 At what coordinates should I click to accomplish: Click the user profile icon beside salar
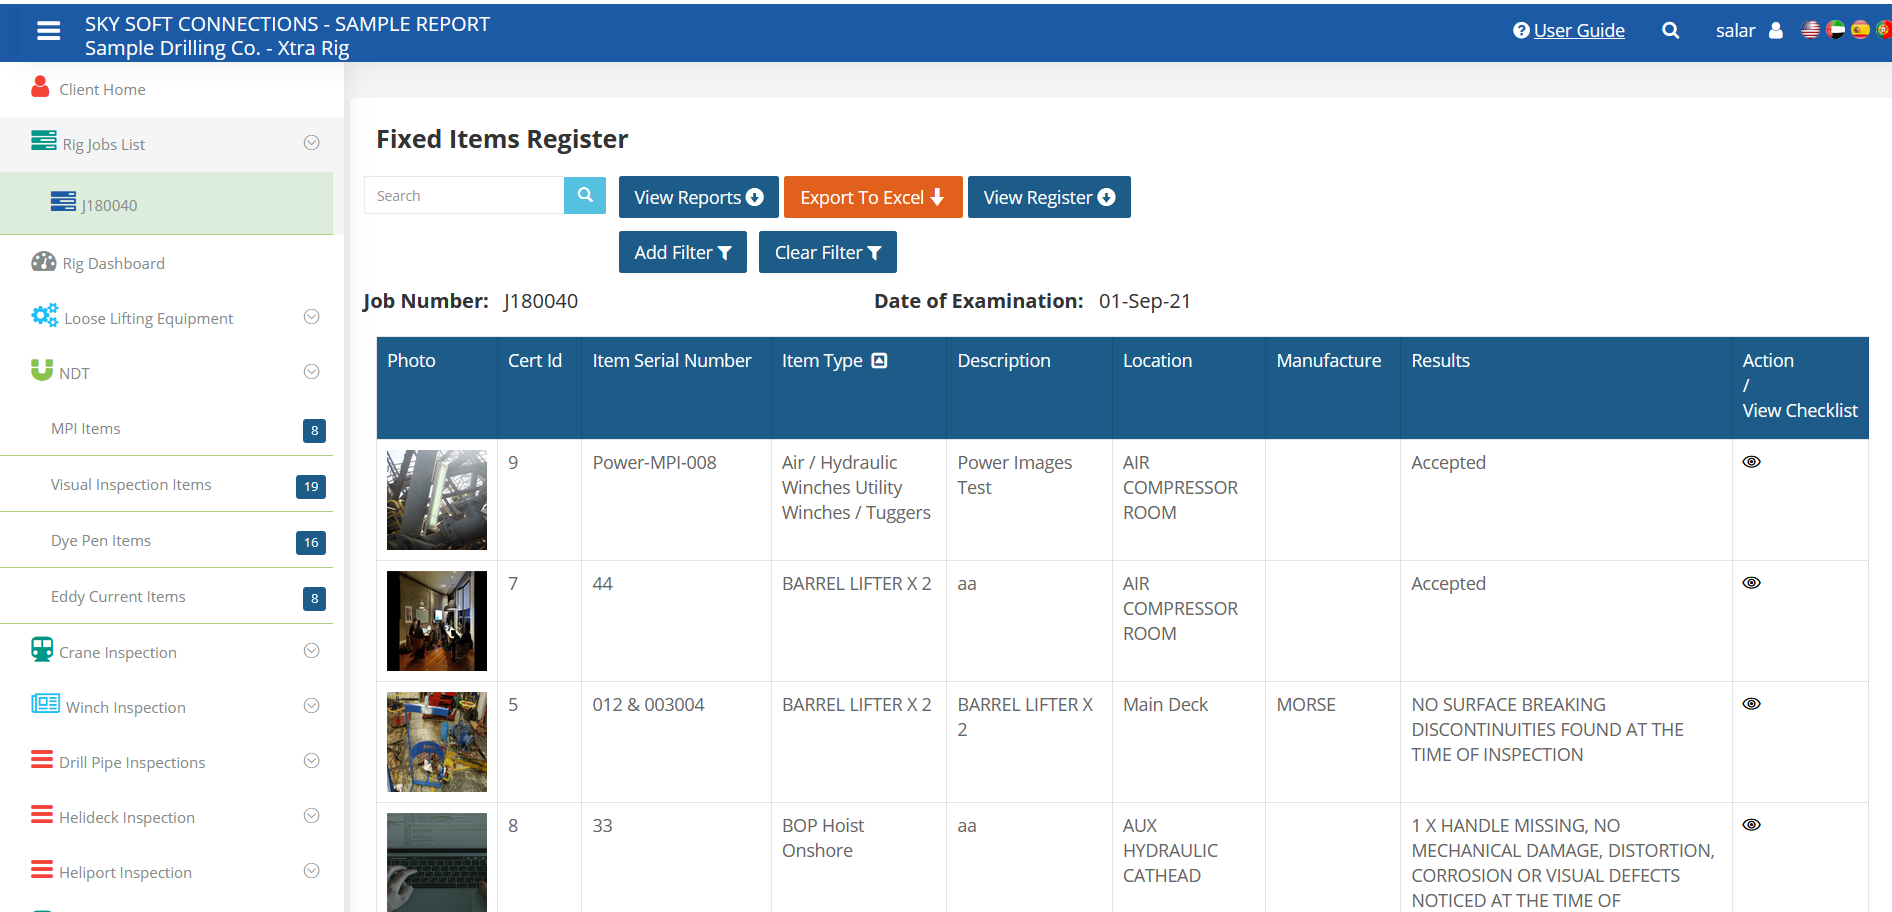pyautogui.click(x=1777, y=30)
